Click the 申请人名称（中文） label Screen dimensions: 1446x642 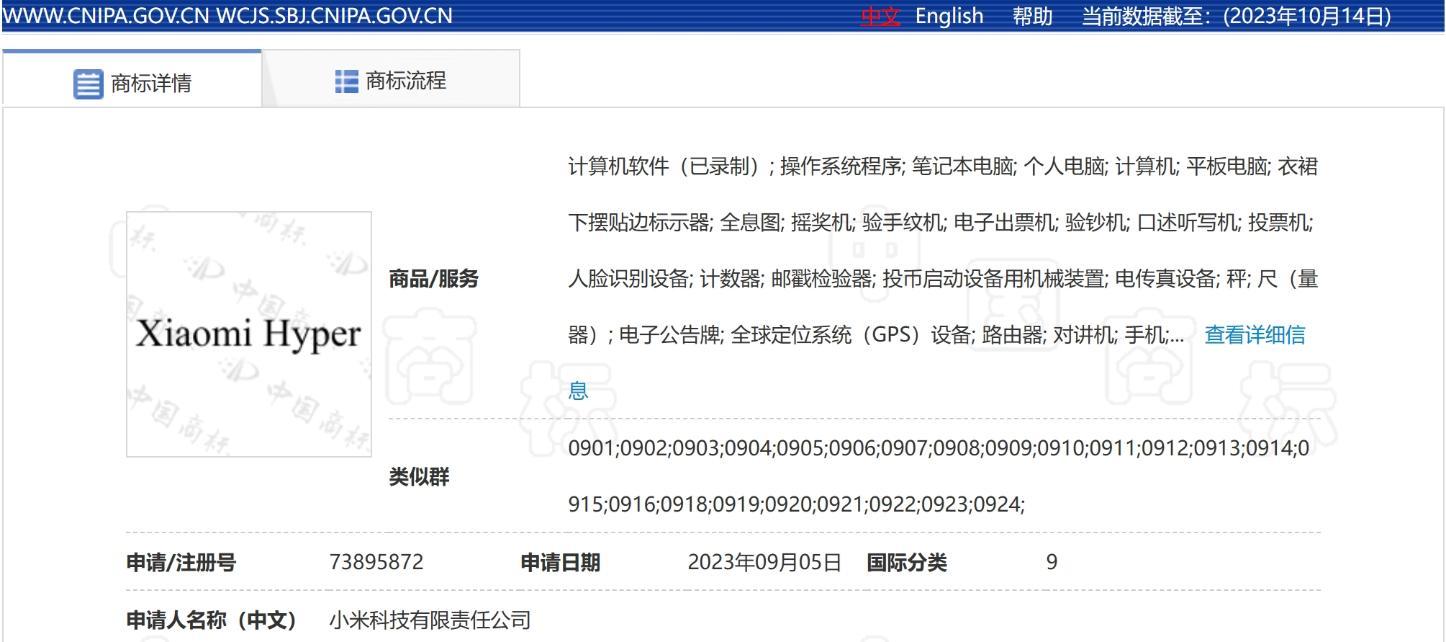pos(211,621)
